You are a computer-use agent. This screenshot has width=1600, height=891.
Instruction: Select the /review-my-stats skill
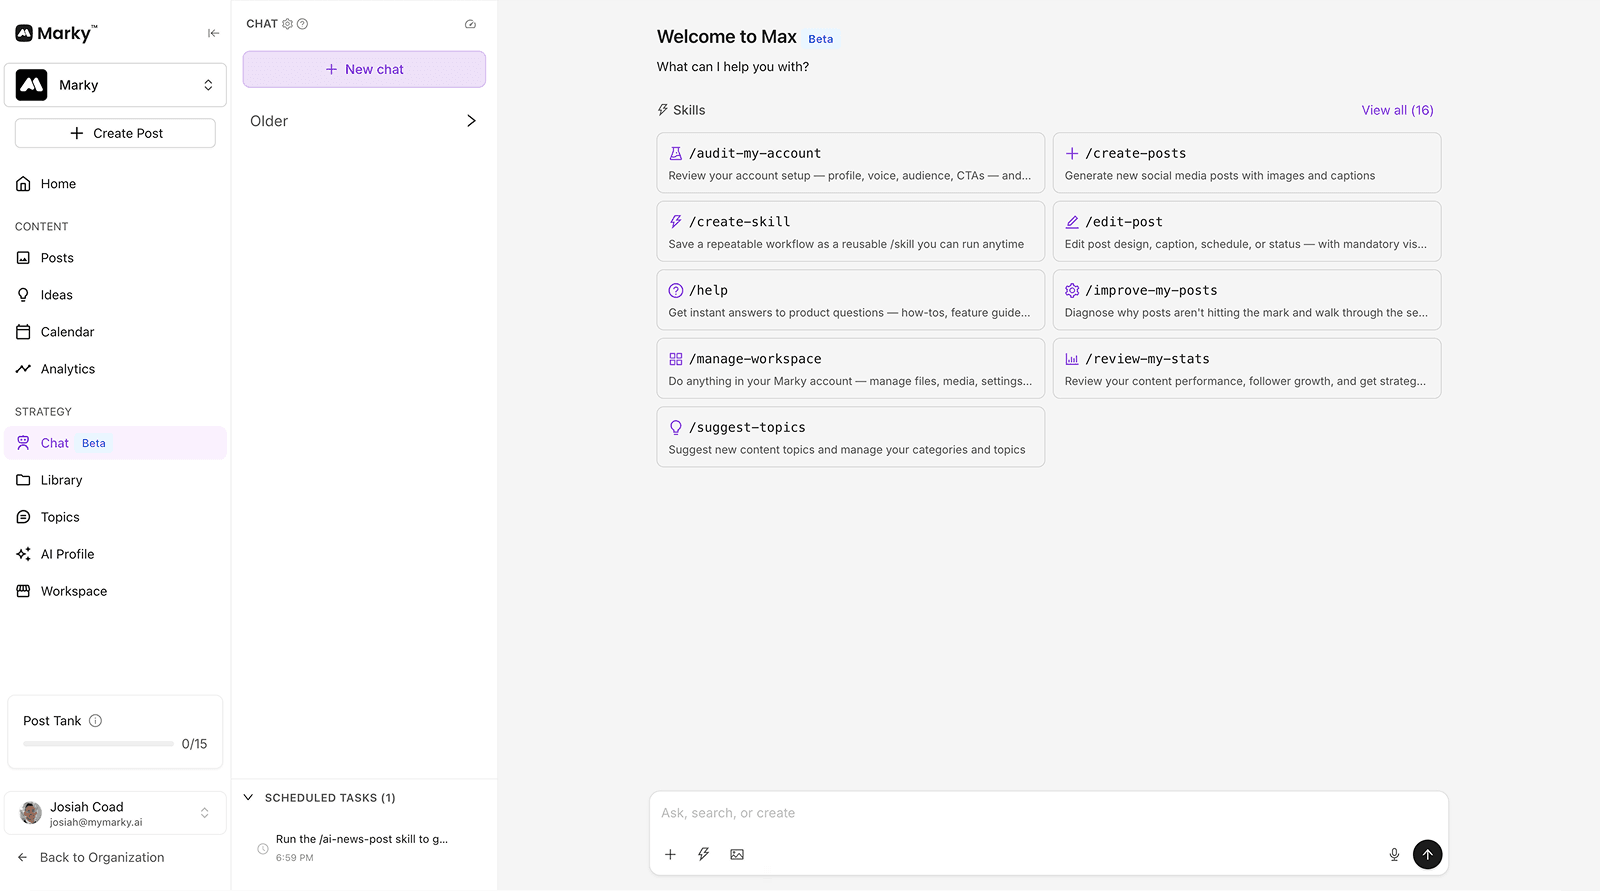[1247, 368]
